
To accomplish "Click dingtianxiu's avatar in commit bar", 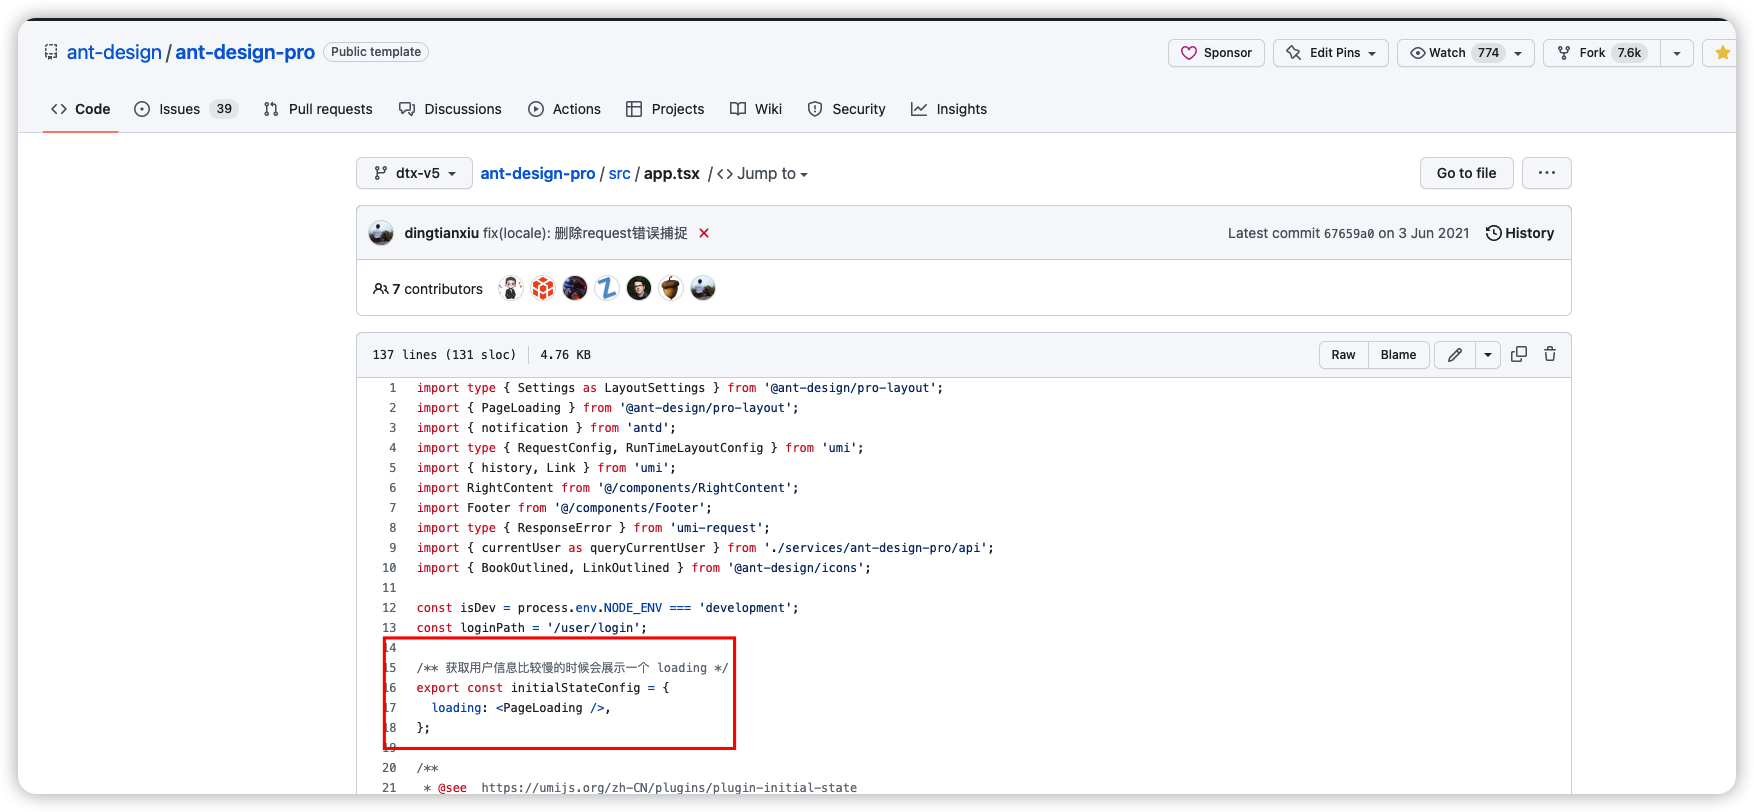I will click(x=381, y=233).
